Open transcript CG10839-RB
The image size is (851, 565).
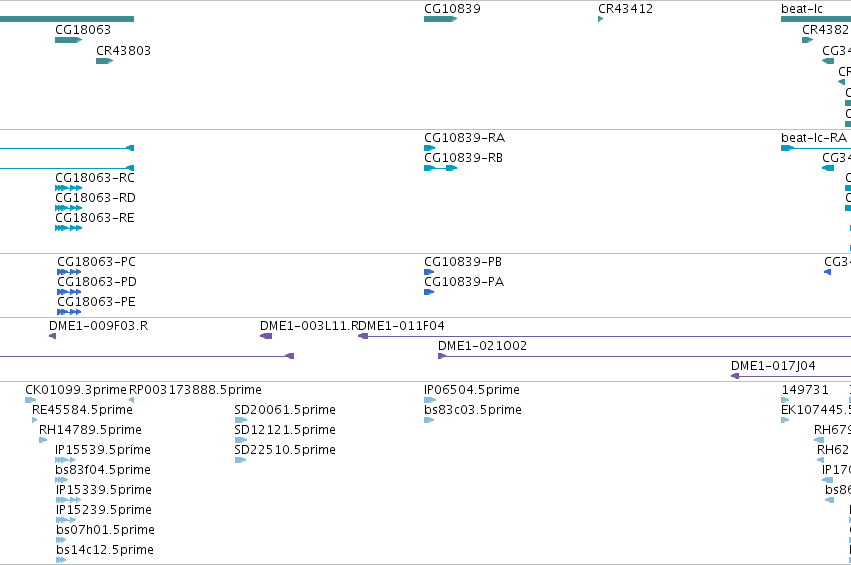click(463, 158)
